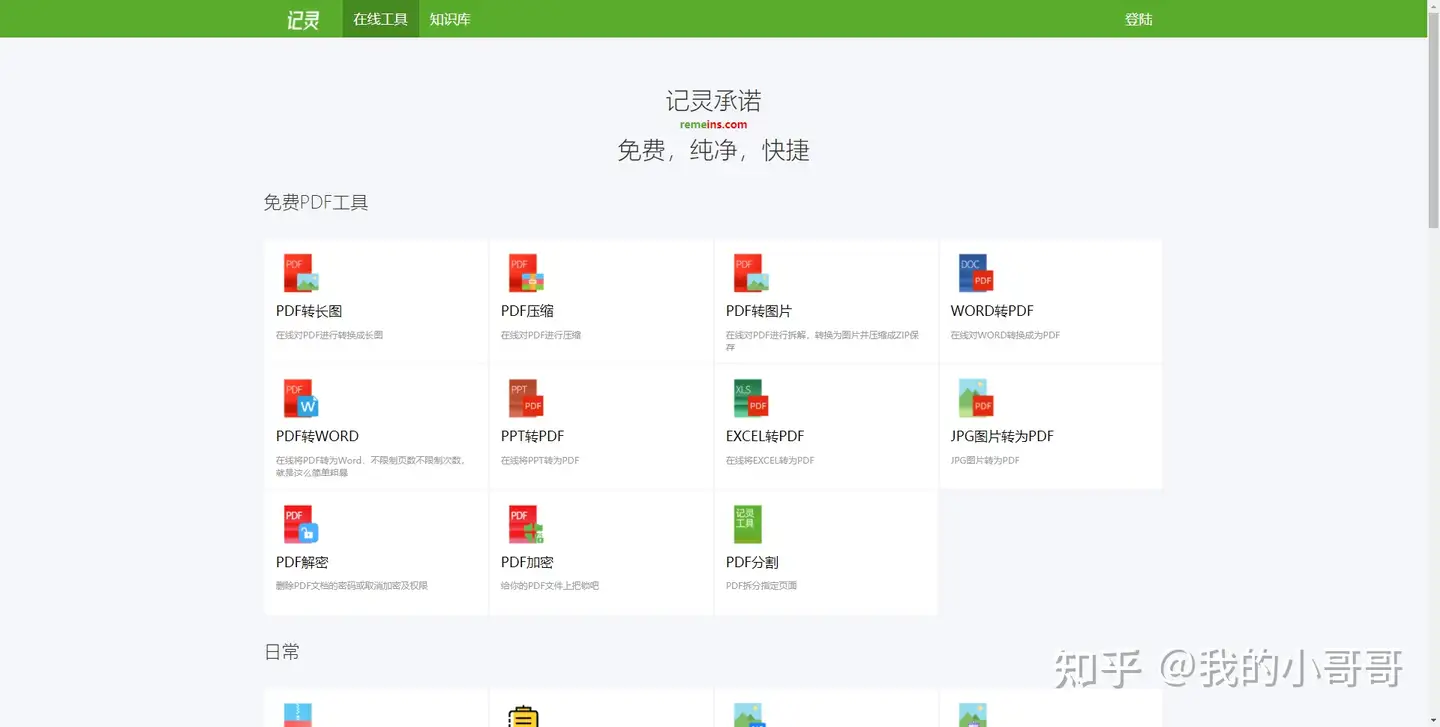Open the 知识库 navigation tab
This screenshot has width=1440, height=727.
click(x=450, y=19)
